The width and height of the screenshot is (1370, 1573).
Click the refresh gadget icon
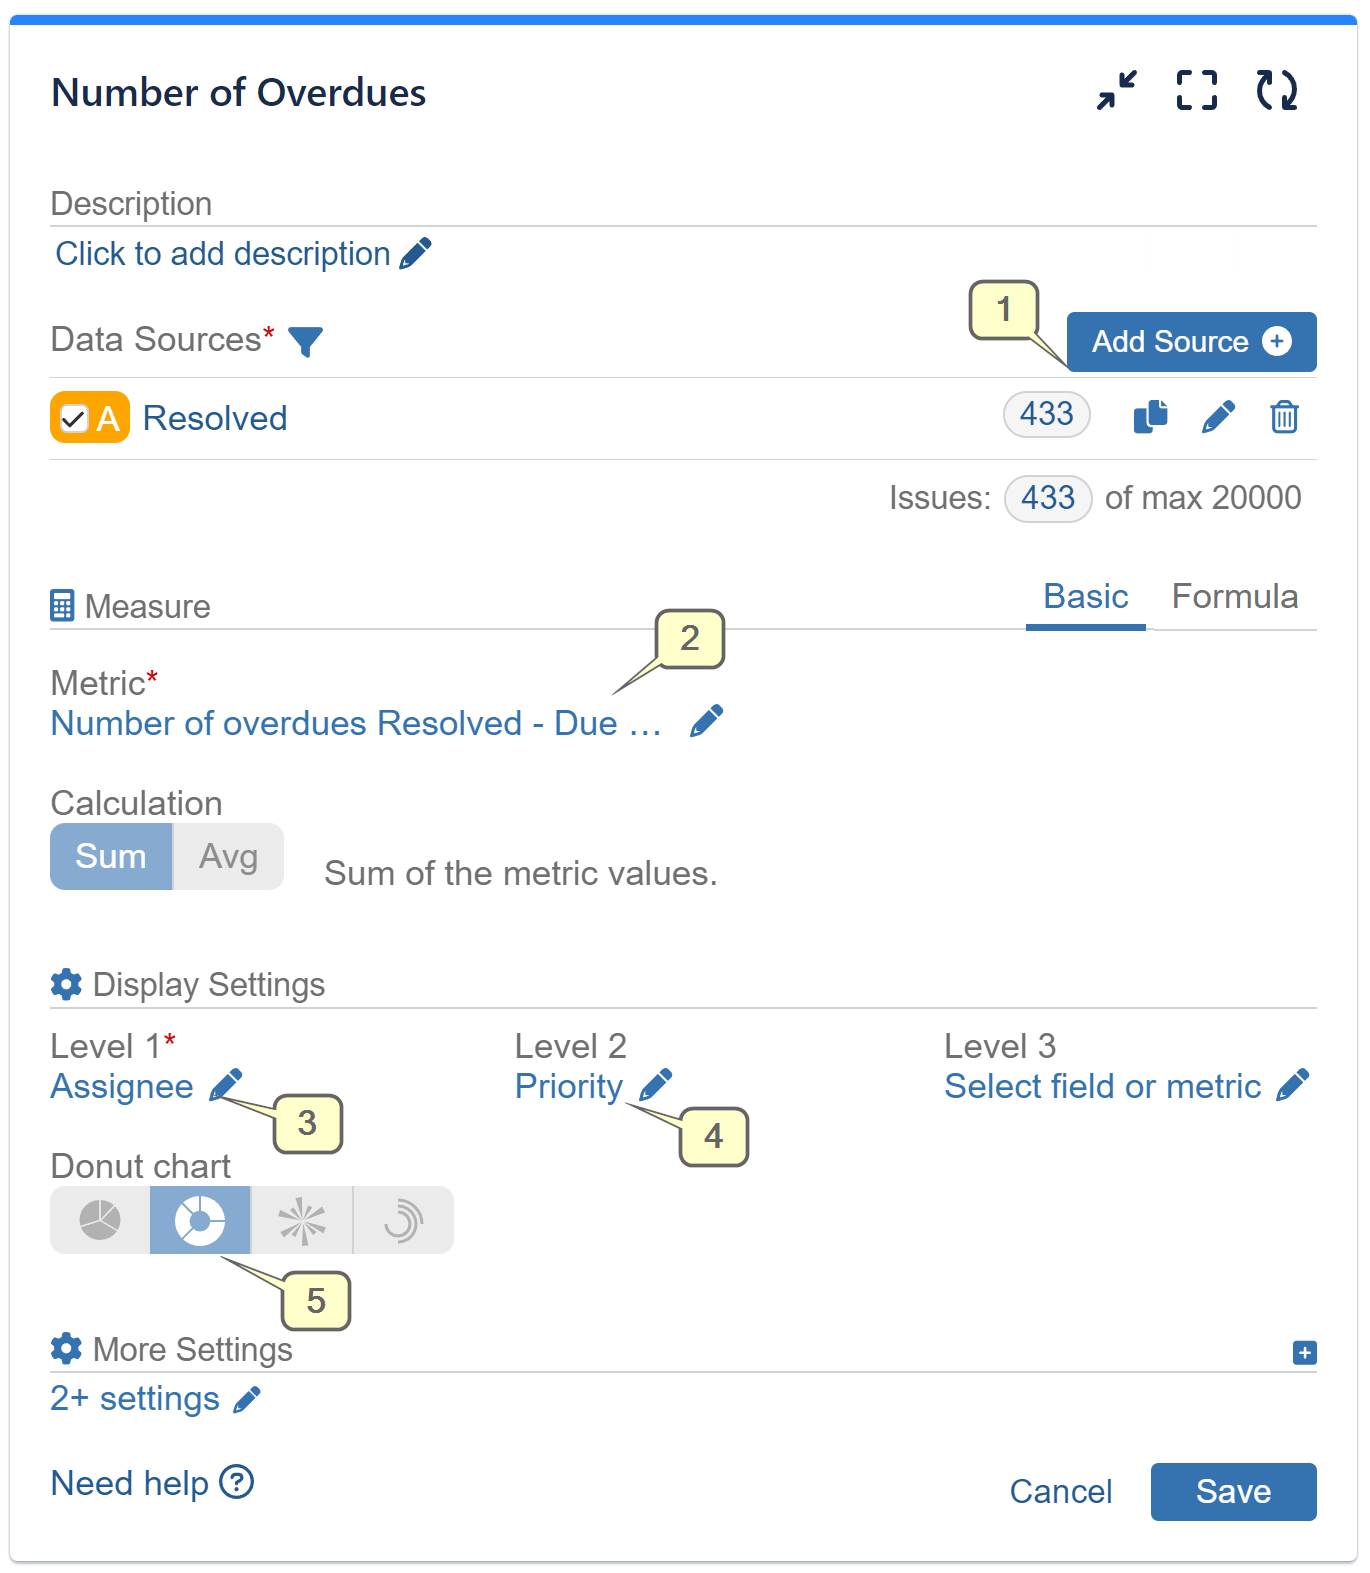1276,90
